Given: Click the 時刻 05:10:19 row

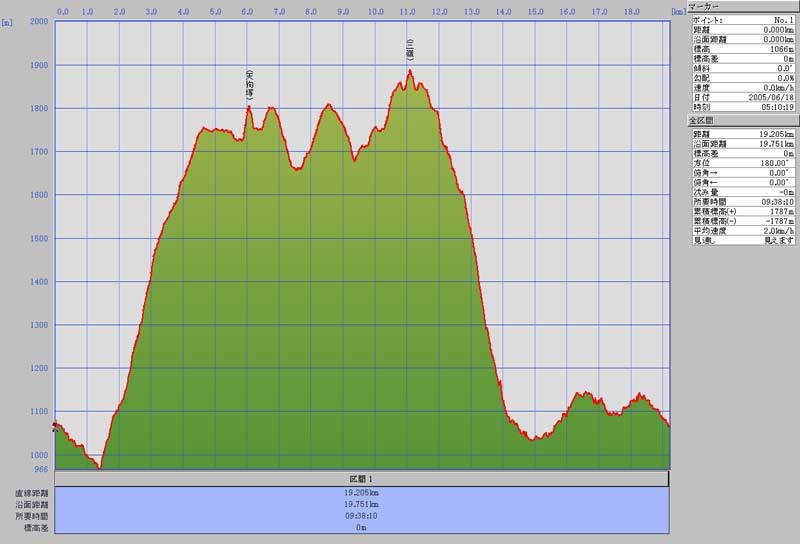Looking at the screenshot, I should coord(743,106).
